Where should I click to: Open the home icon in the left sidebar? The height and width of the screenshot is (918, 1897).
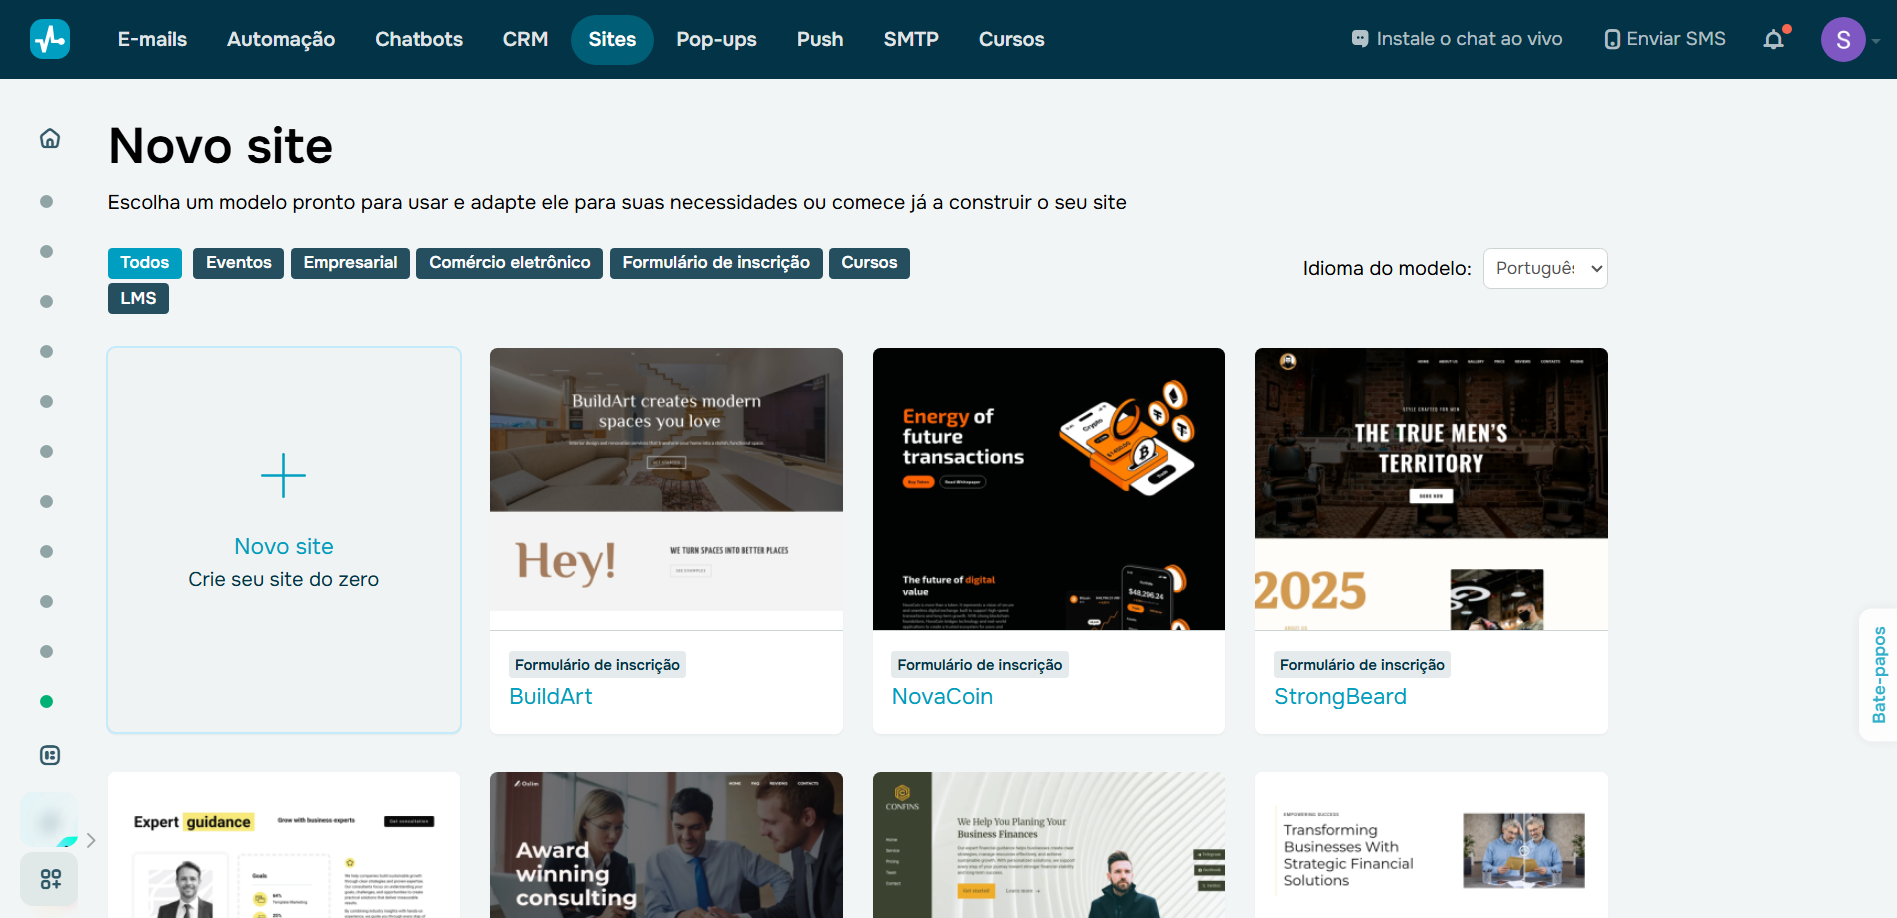coord(48,138)
